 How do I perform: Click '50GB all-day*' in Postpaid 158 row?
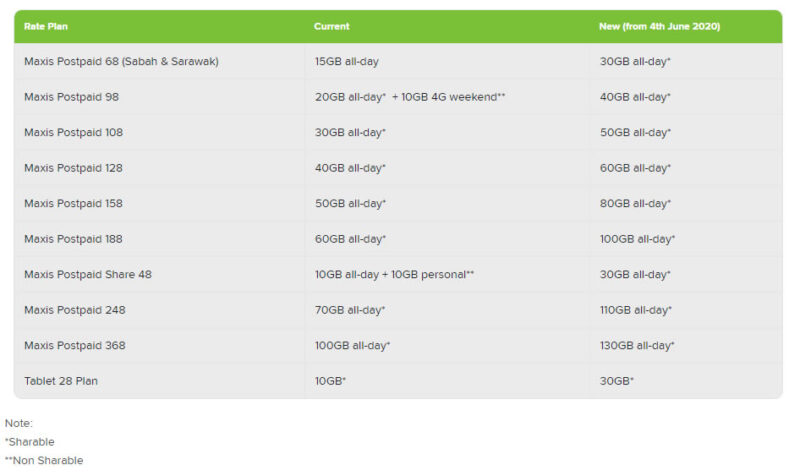[x=350, y=203]
